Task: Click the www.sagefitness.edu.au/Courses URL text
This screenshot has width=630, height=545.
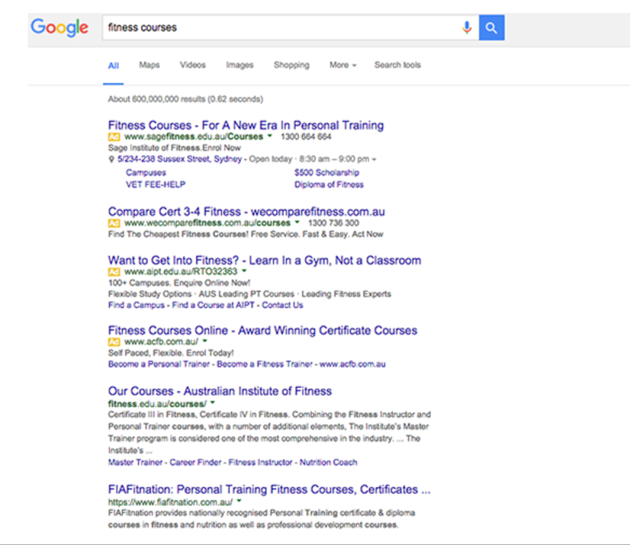Action: point(194,137)
